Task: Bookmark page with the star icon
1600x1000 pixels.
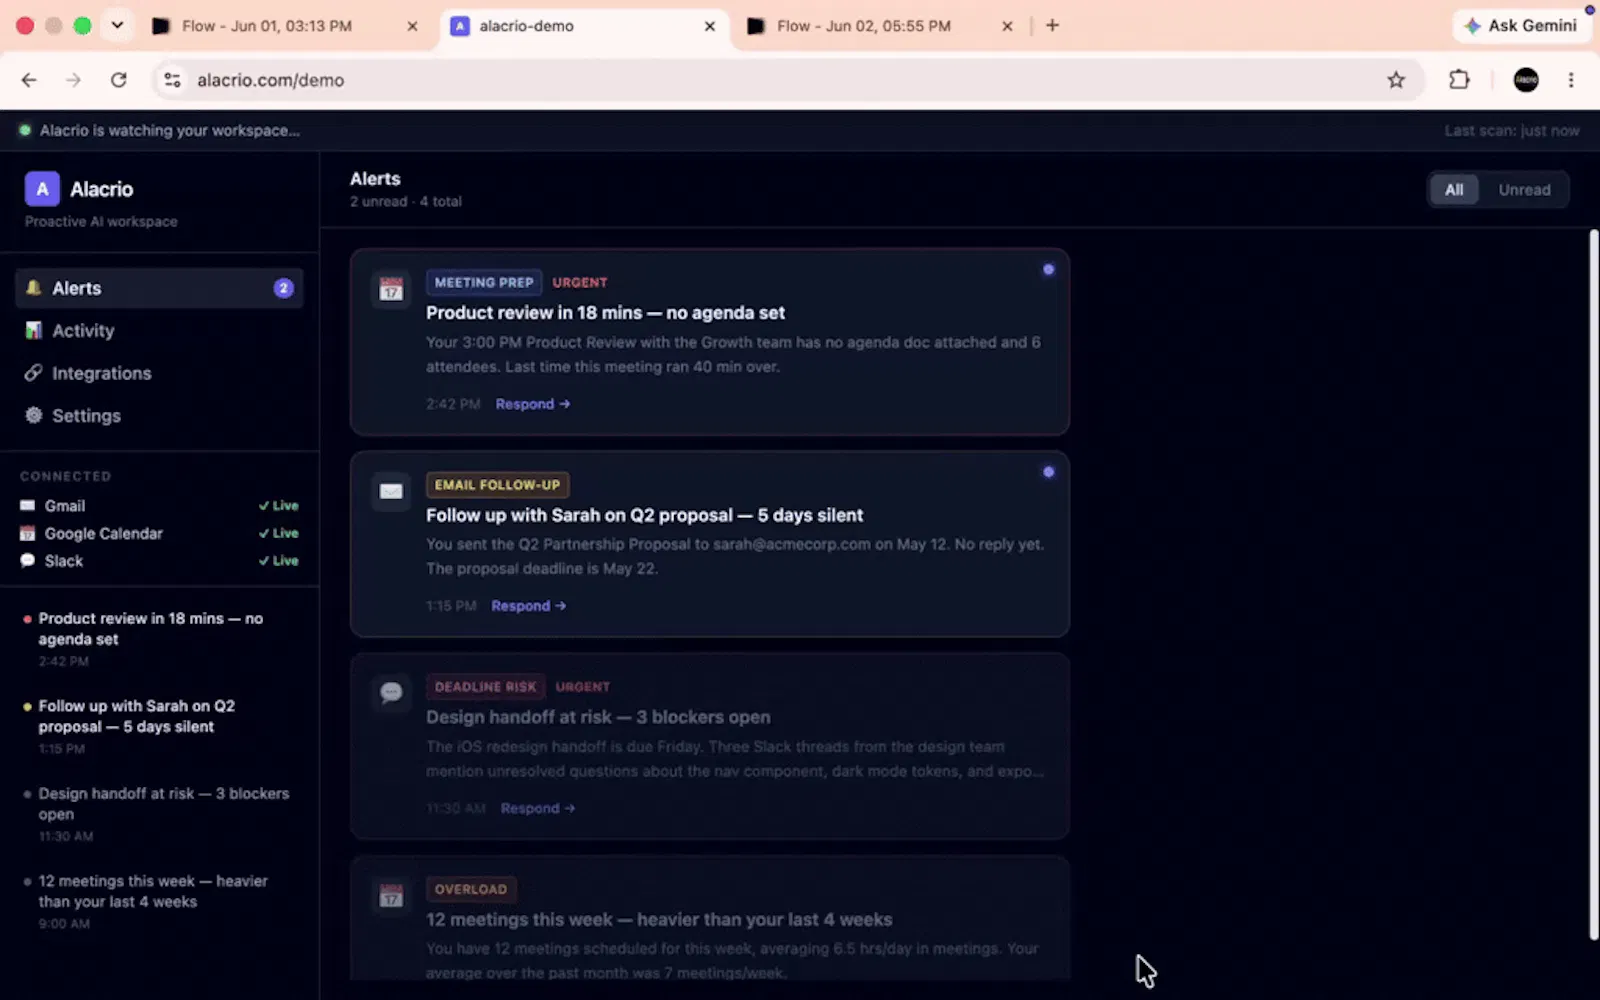Action: pyautogui.click(x=1396, y=80)
